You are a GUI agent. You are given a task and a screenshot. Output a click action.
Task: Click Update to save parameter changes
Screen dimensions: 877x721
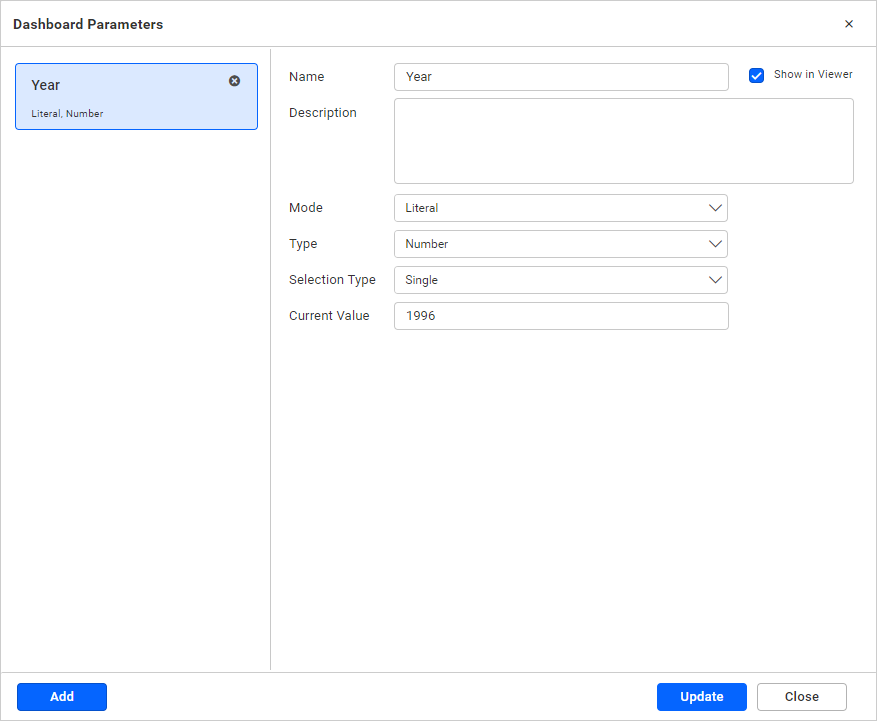(701, 696)
